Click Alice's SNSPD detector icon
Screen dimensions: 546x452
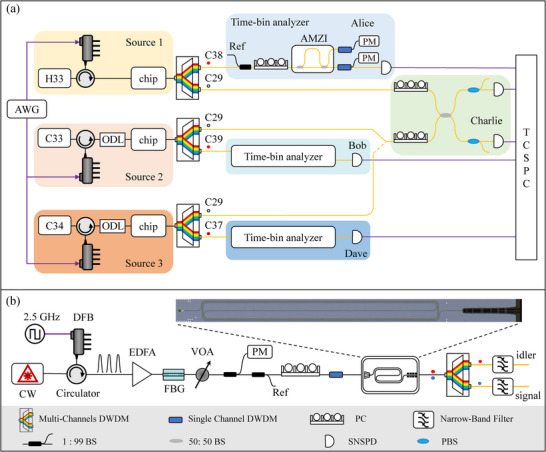click(386, 67)
